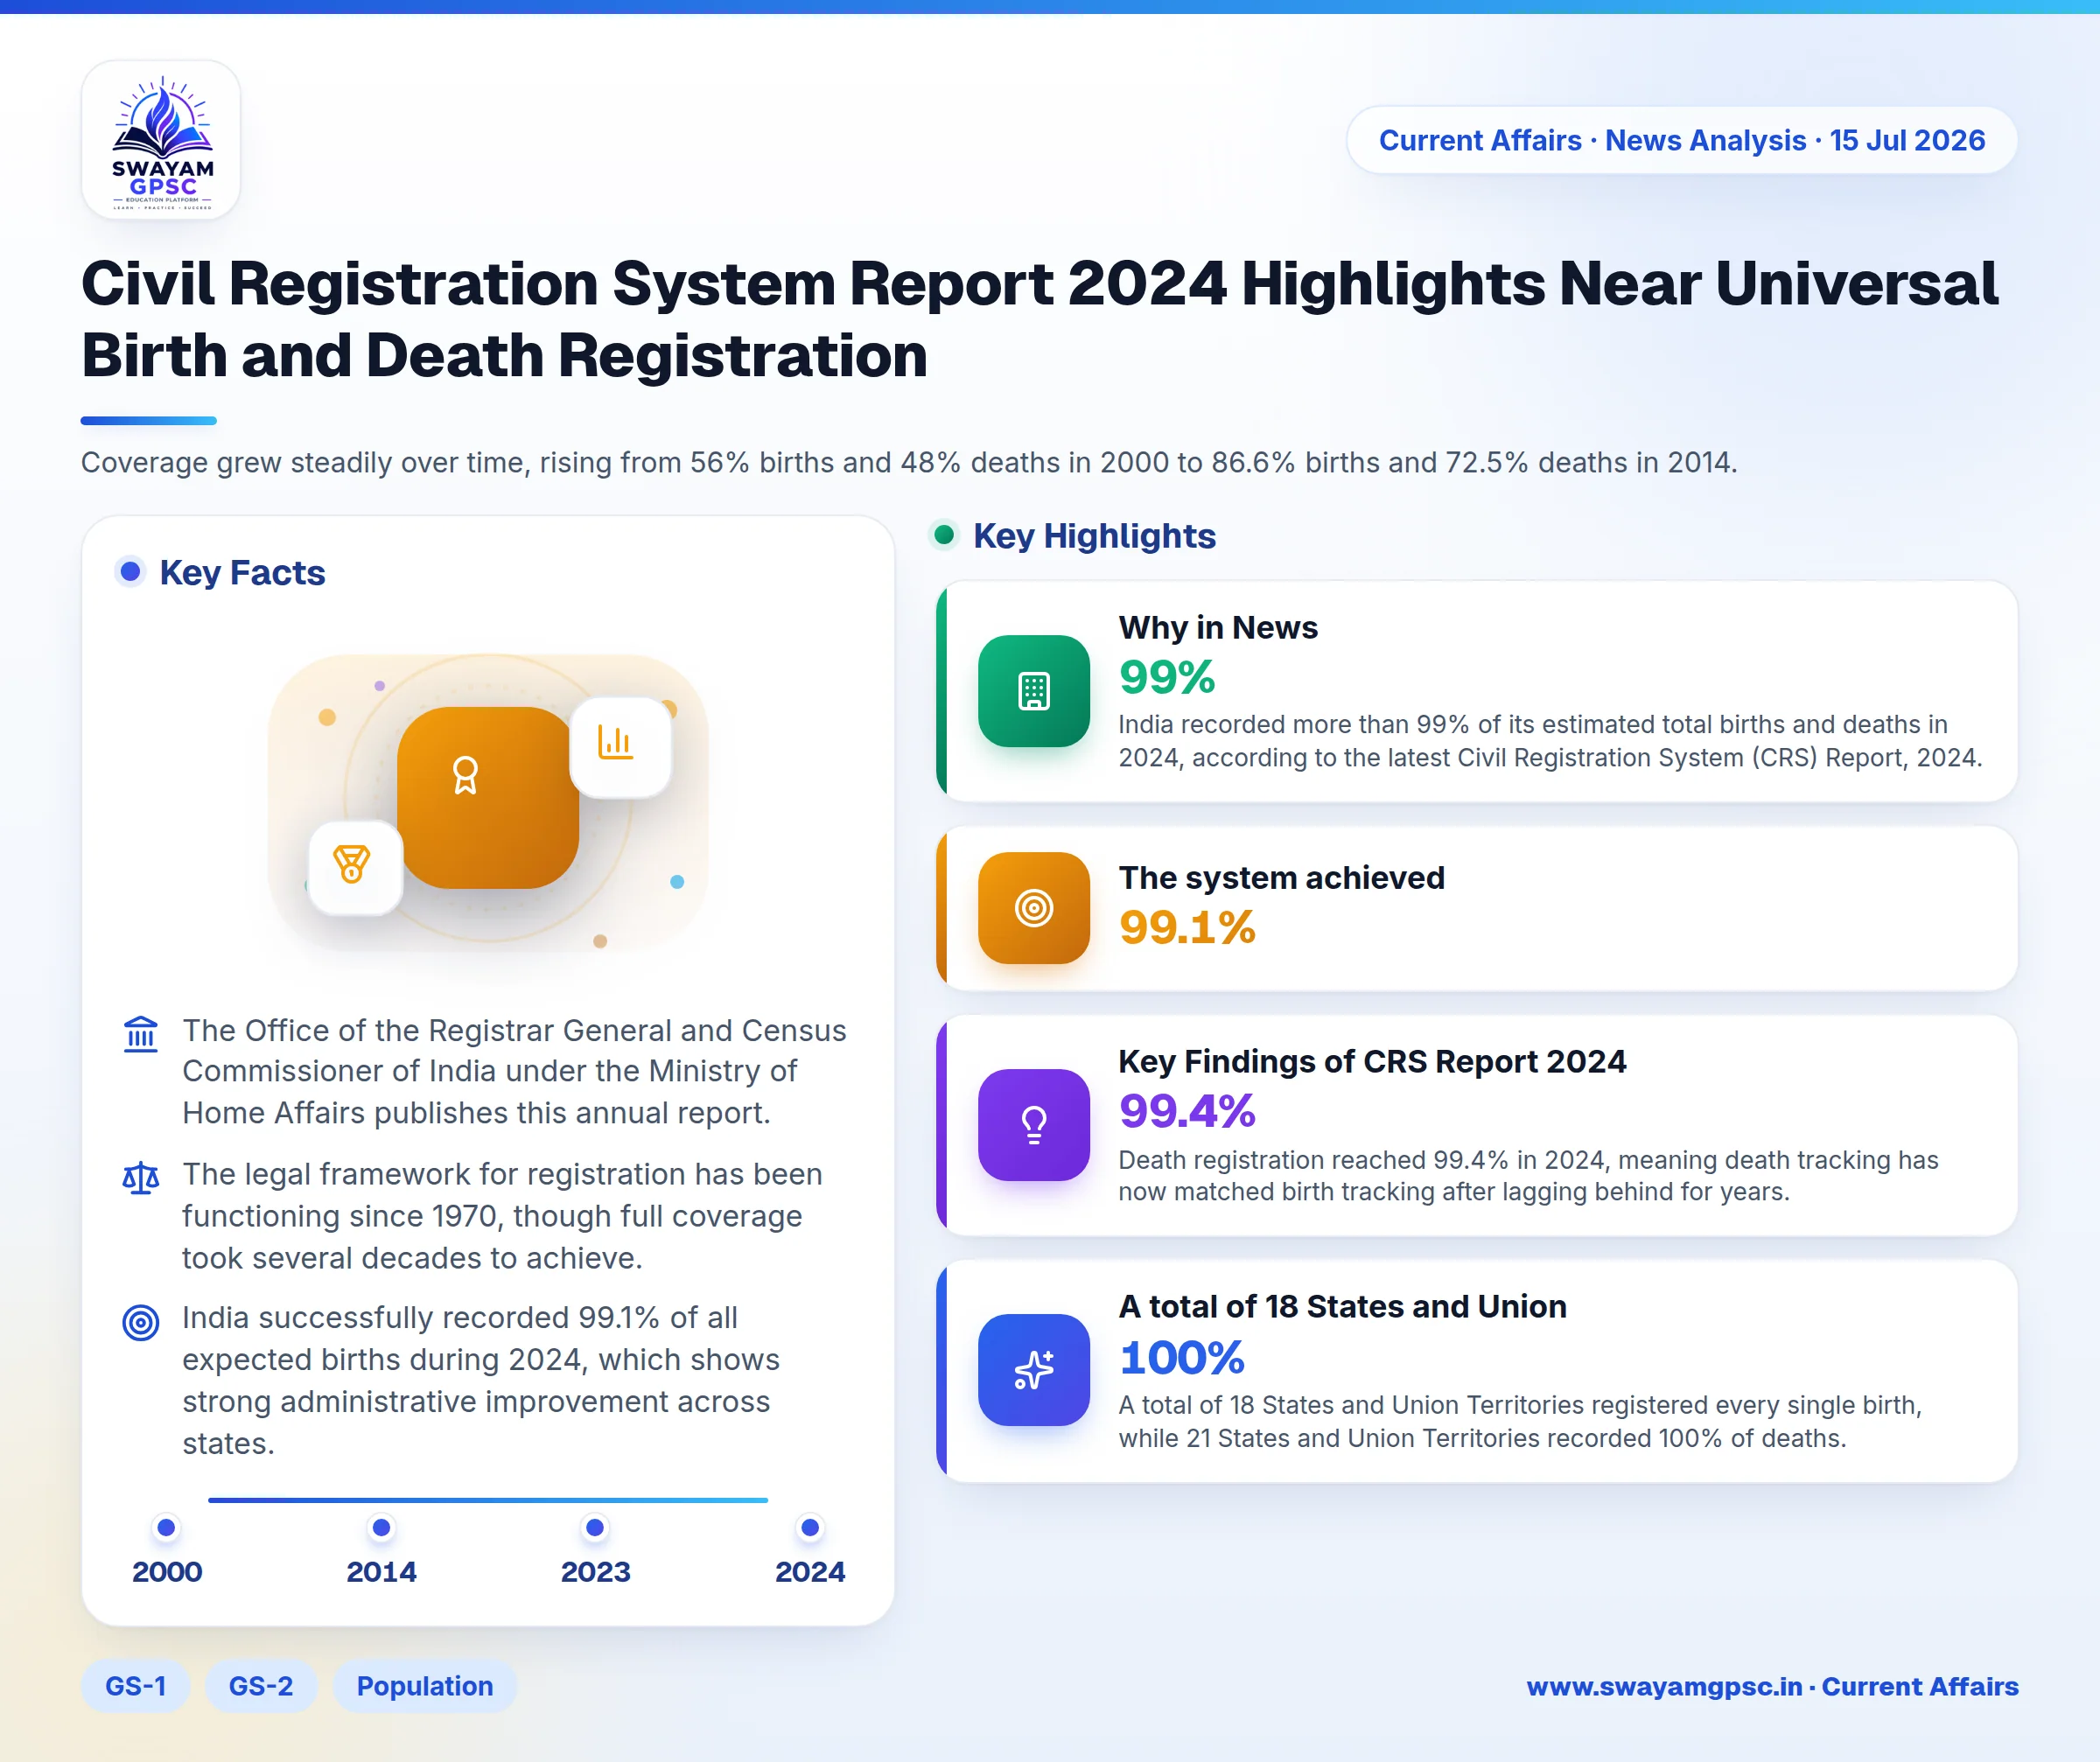Click the bank building icon beside Registrar General text
2100x1762 pixels.
141,1033
